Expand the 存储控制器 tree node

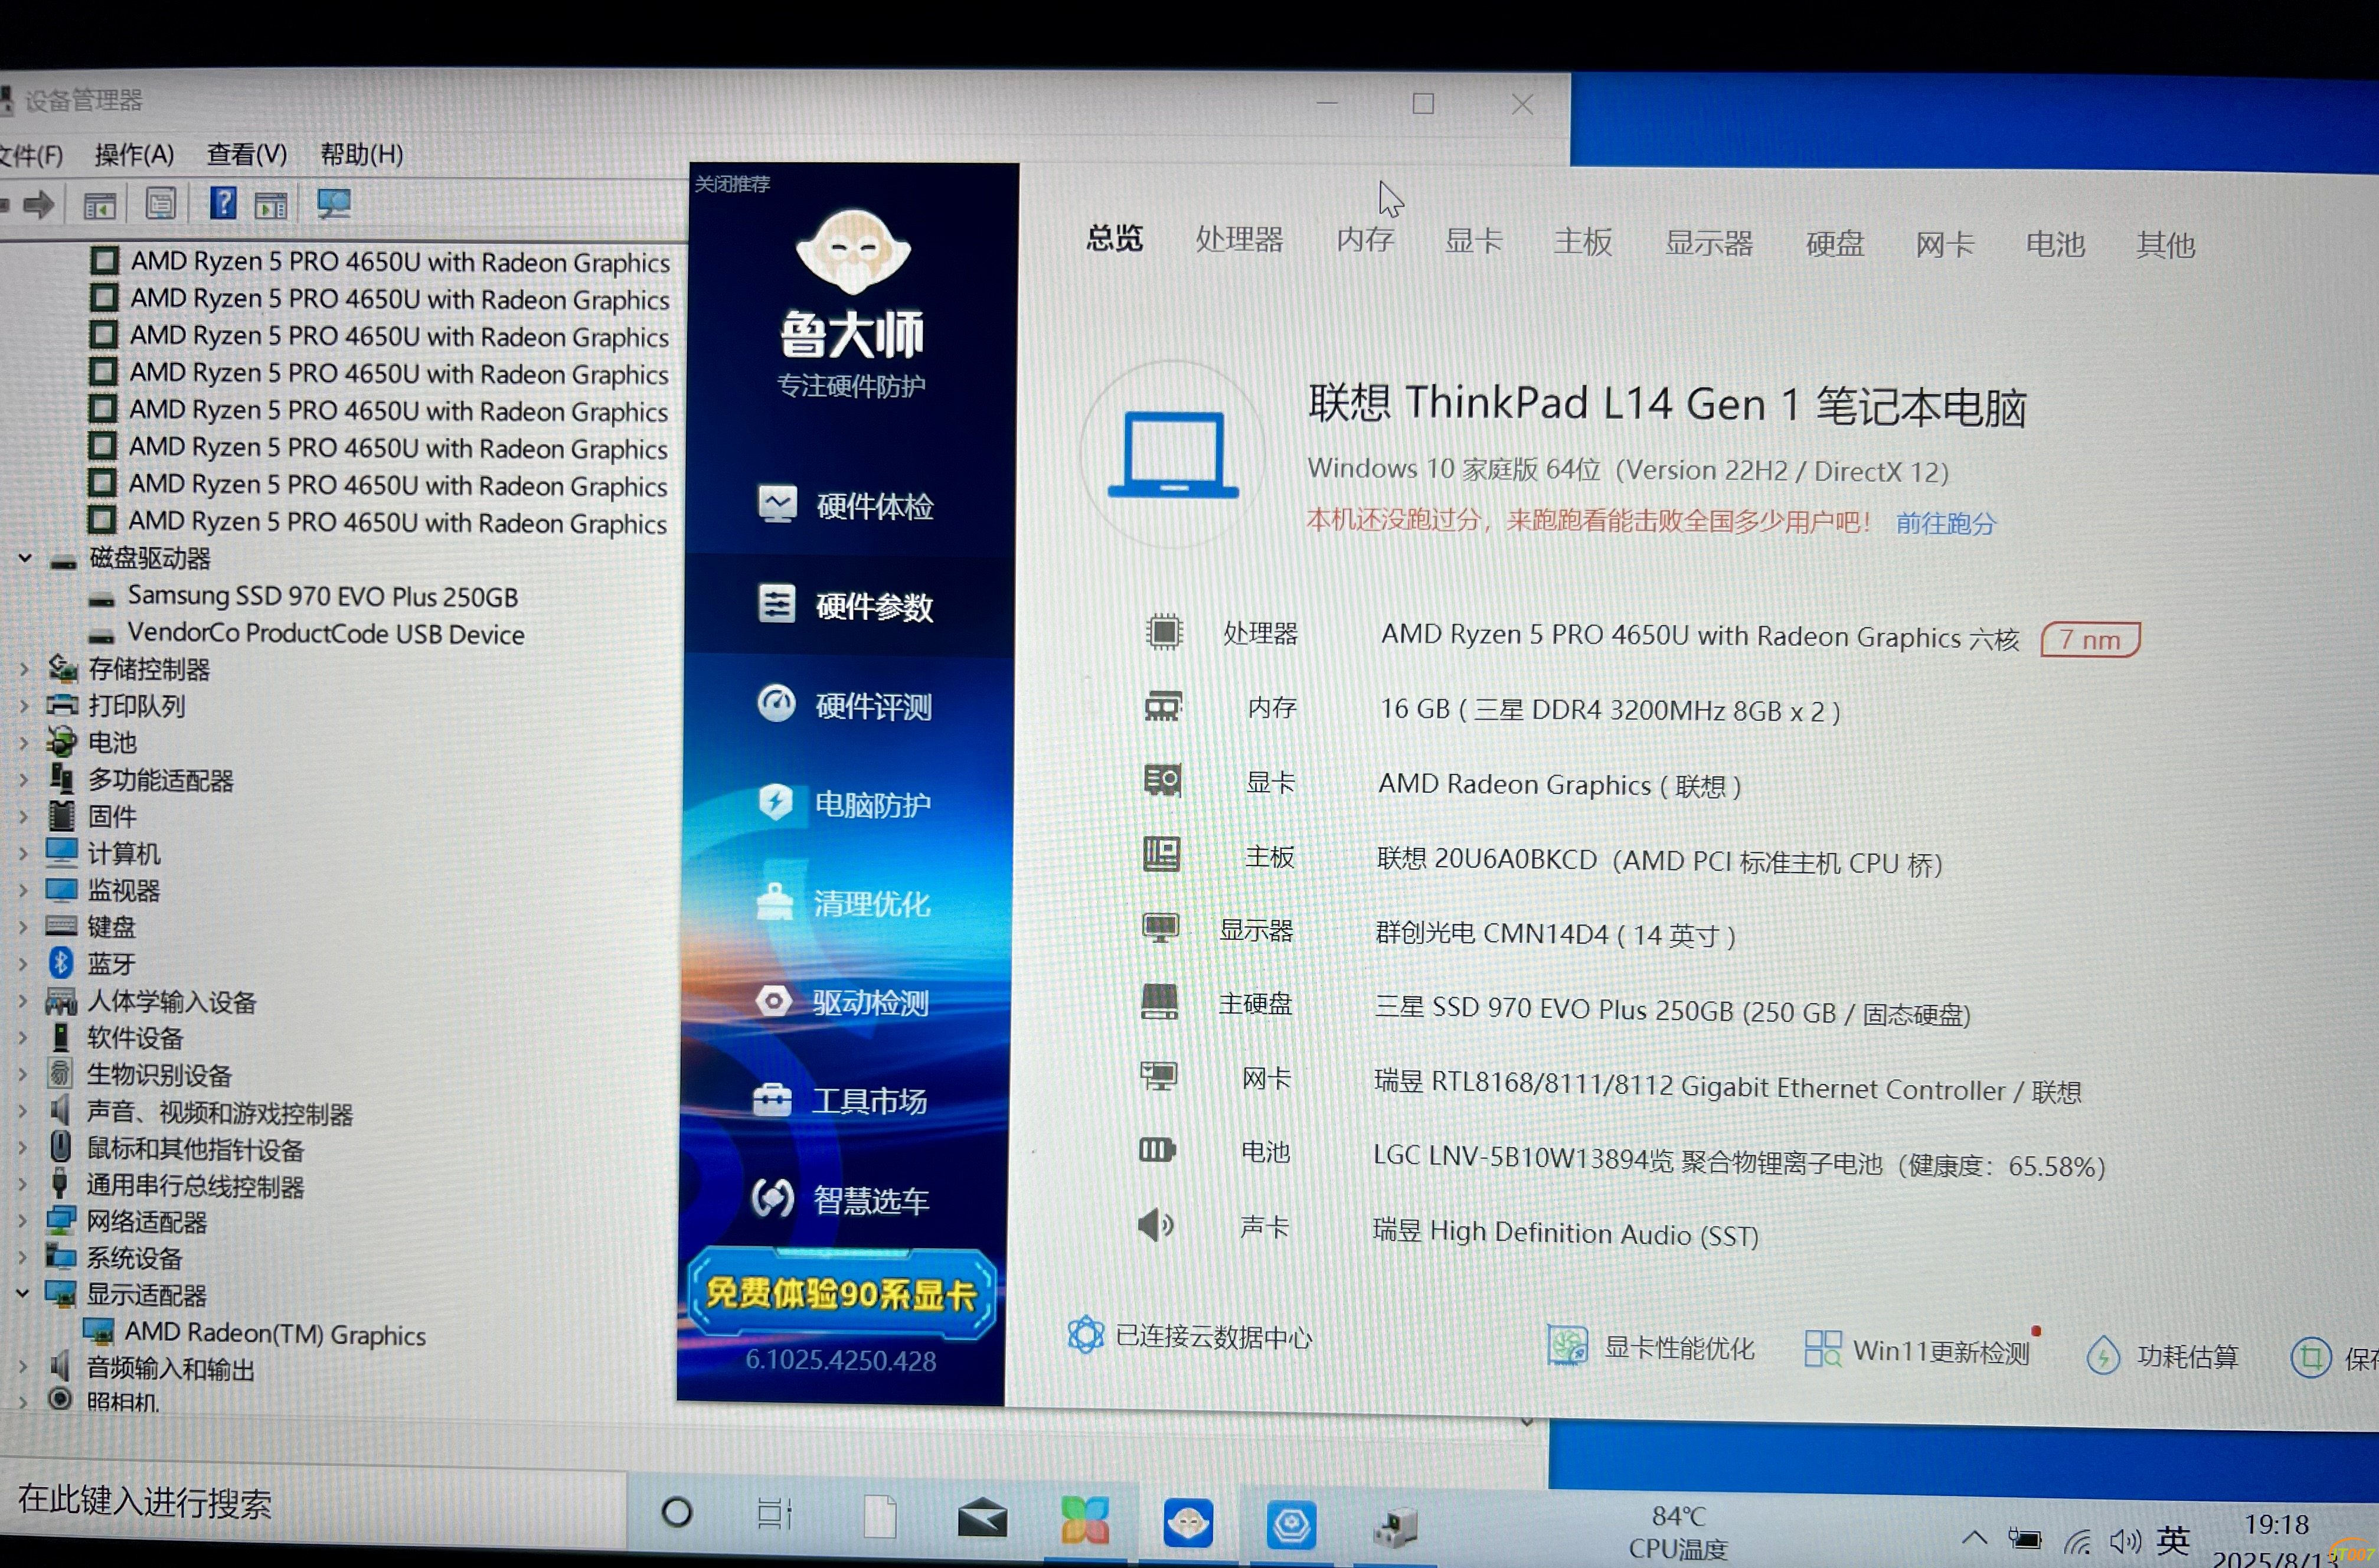pos(24,669)
